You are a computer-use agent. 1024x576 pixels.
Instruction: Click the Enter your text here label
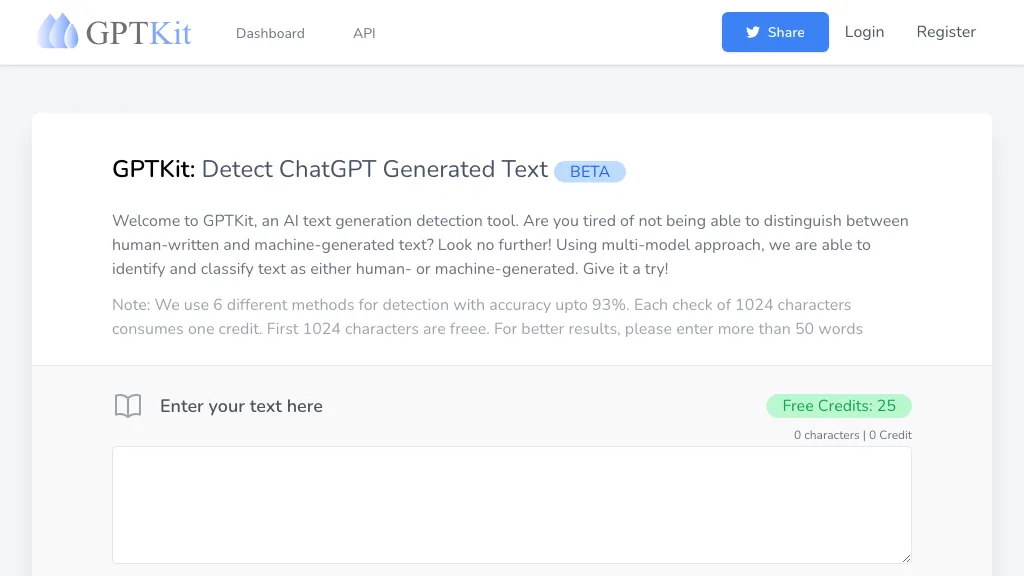[x=241, y=406]
